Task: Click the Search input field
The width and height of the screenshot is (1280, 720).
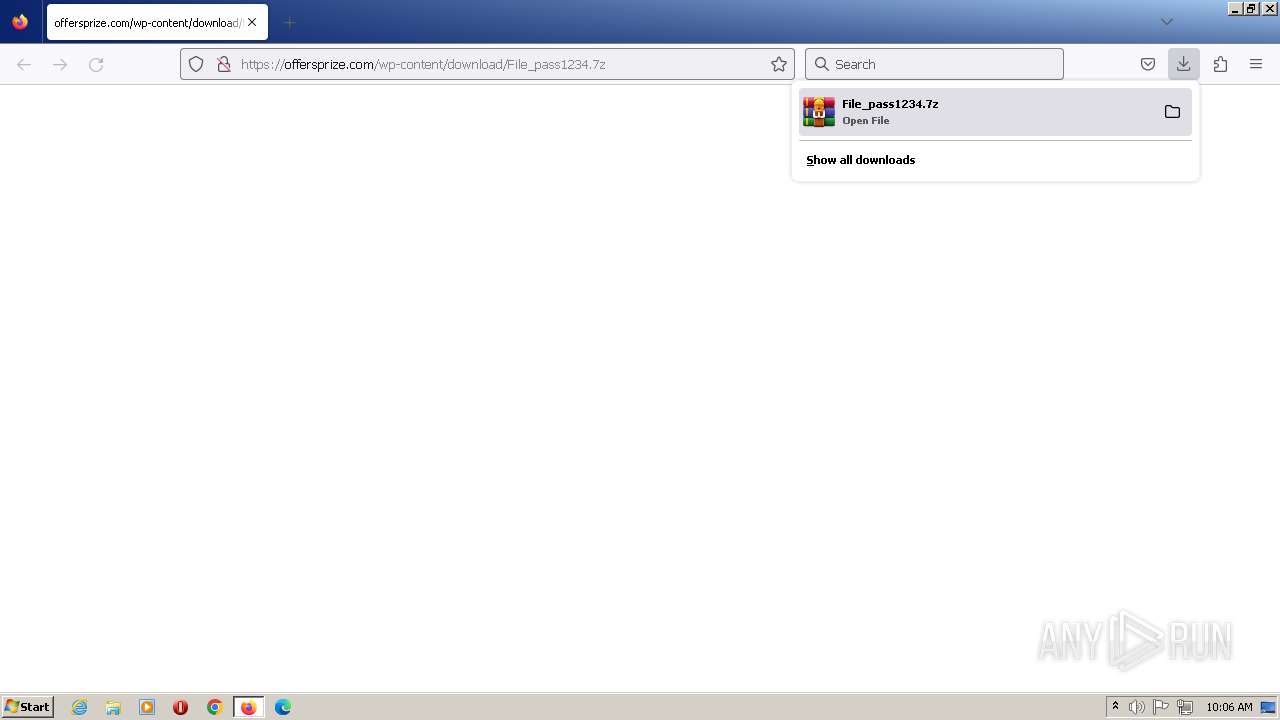Action: (934, 64)
